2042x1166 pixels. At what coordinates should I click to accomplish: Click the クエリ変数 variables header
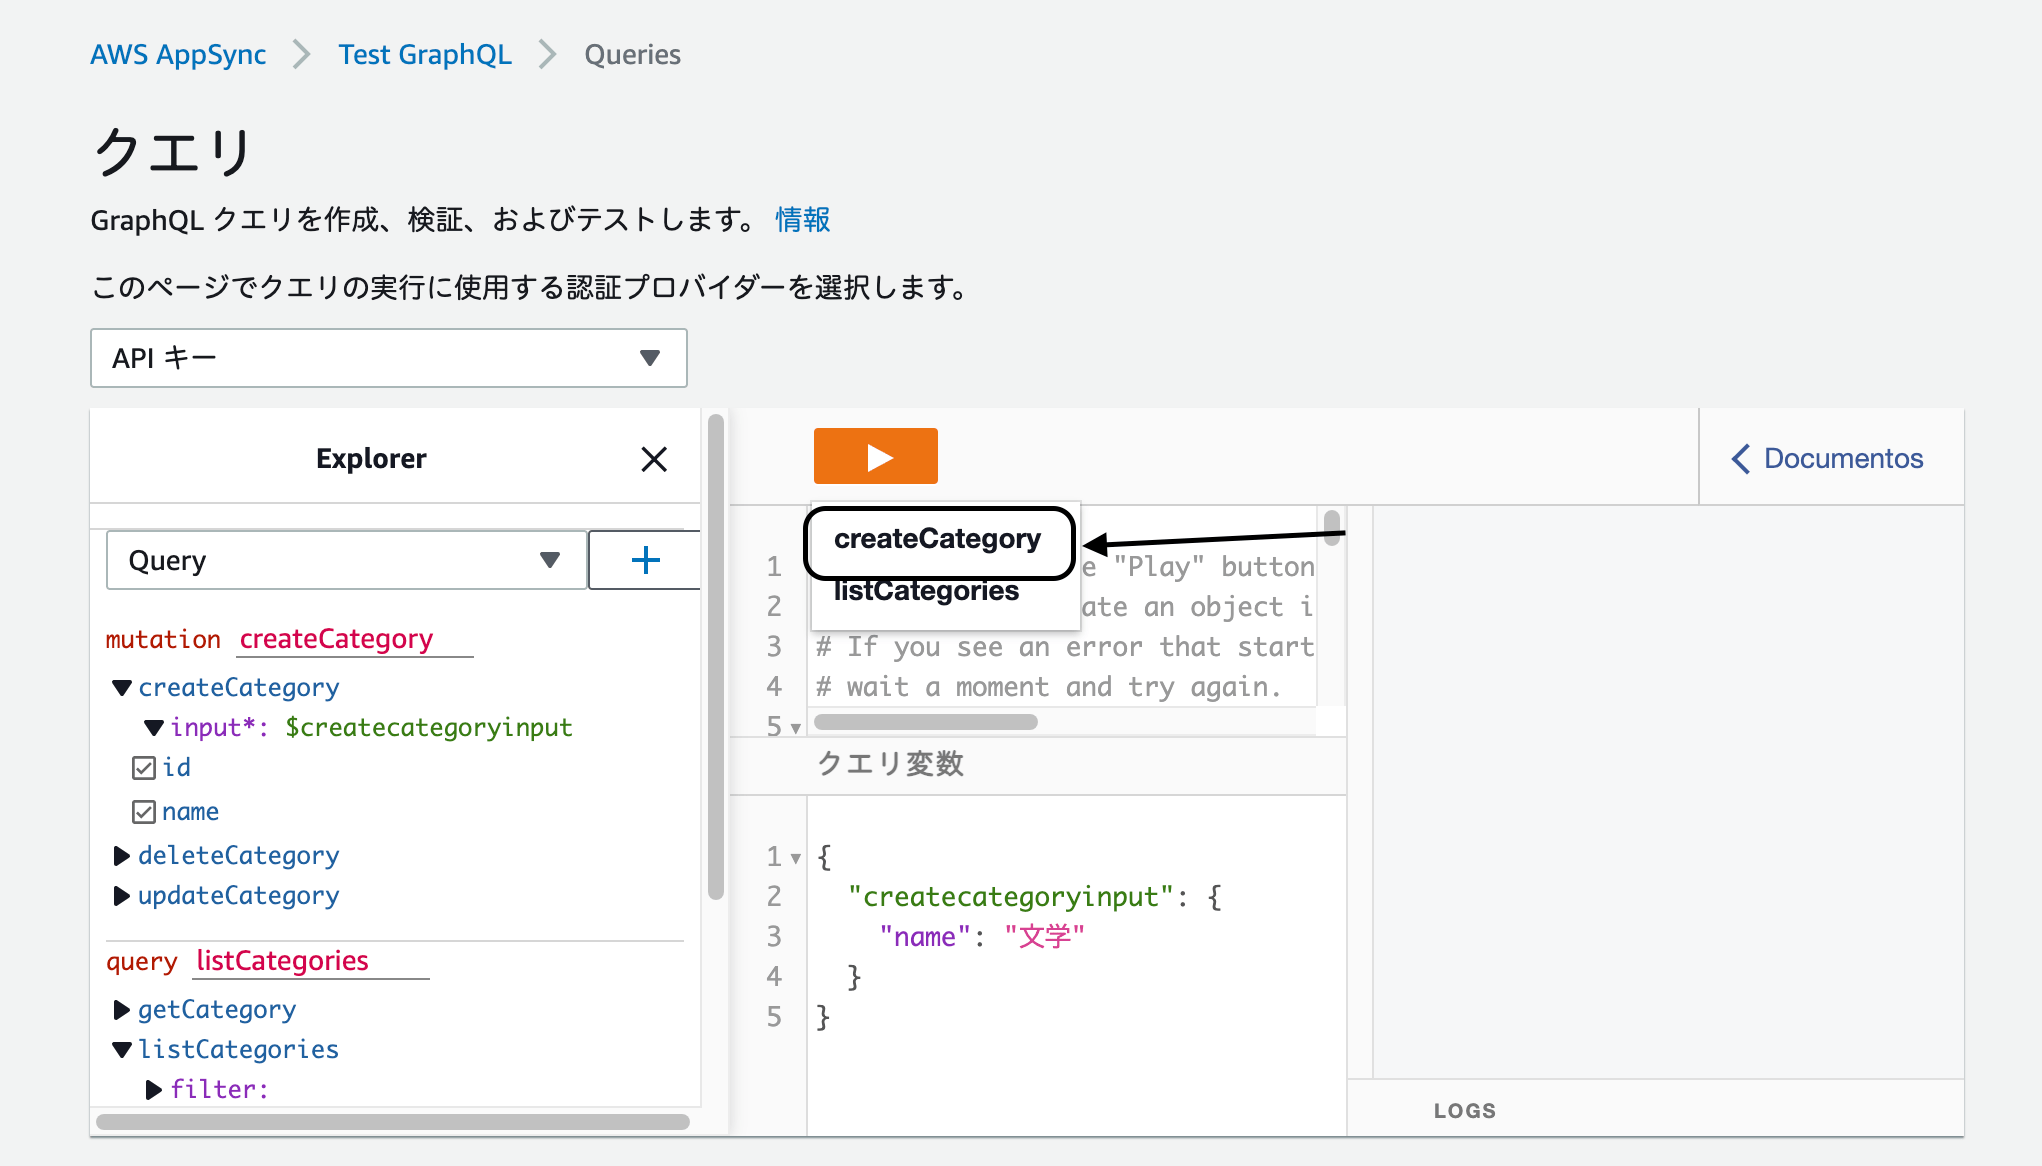click(x=890, y=764)
